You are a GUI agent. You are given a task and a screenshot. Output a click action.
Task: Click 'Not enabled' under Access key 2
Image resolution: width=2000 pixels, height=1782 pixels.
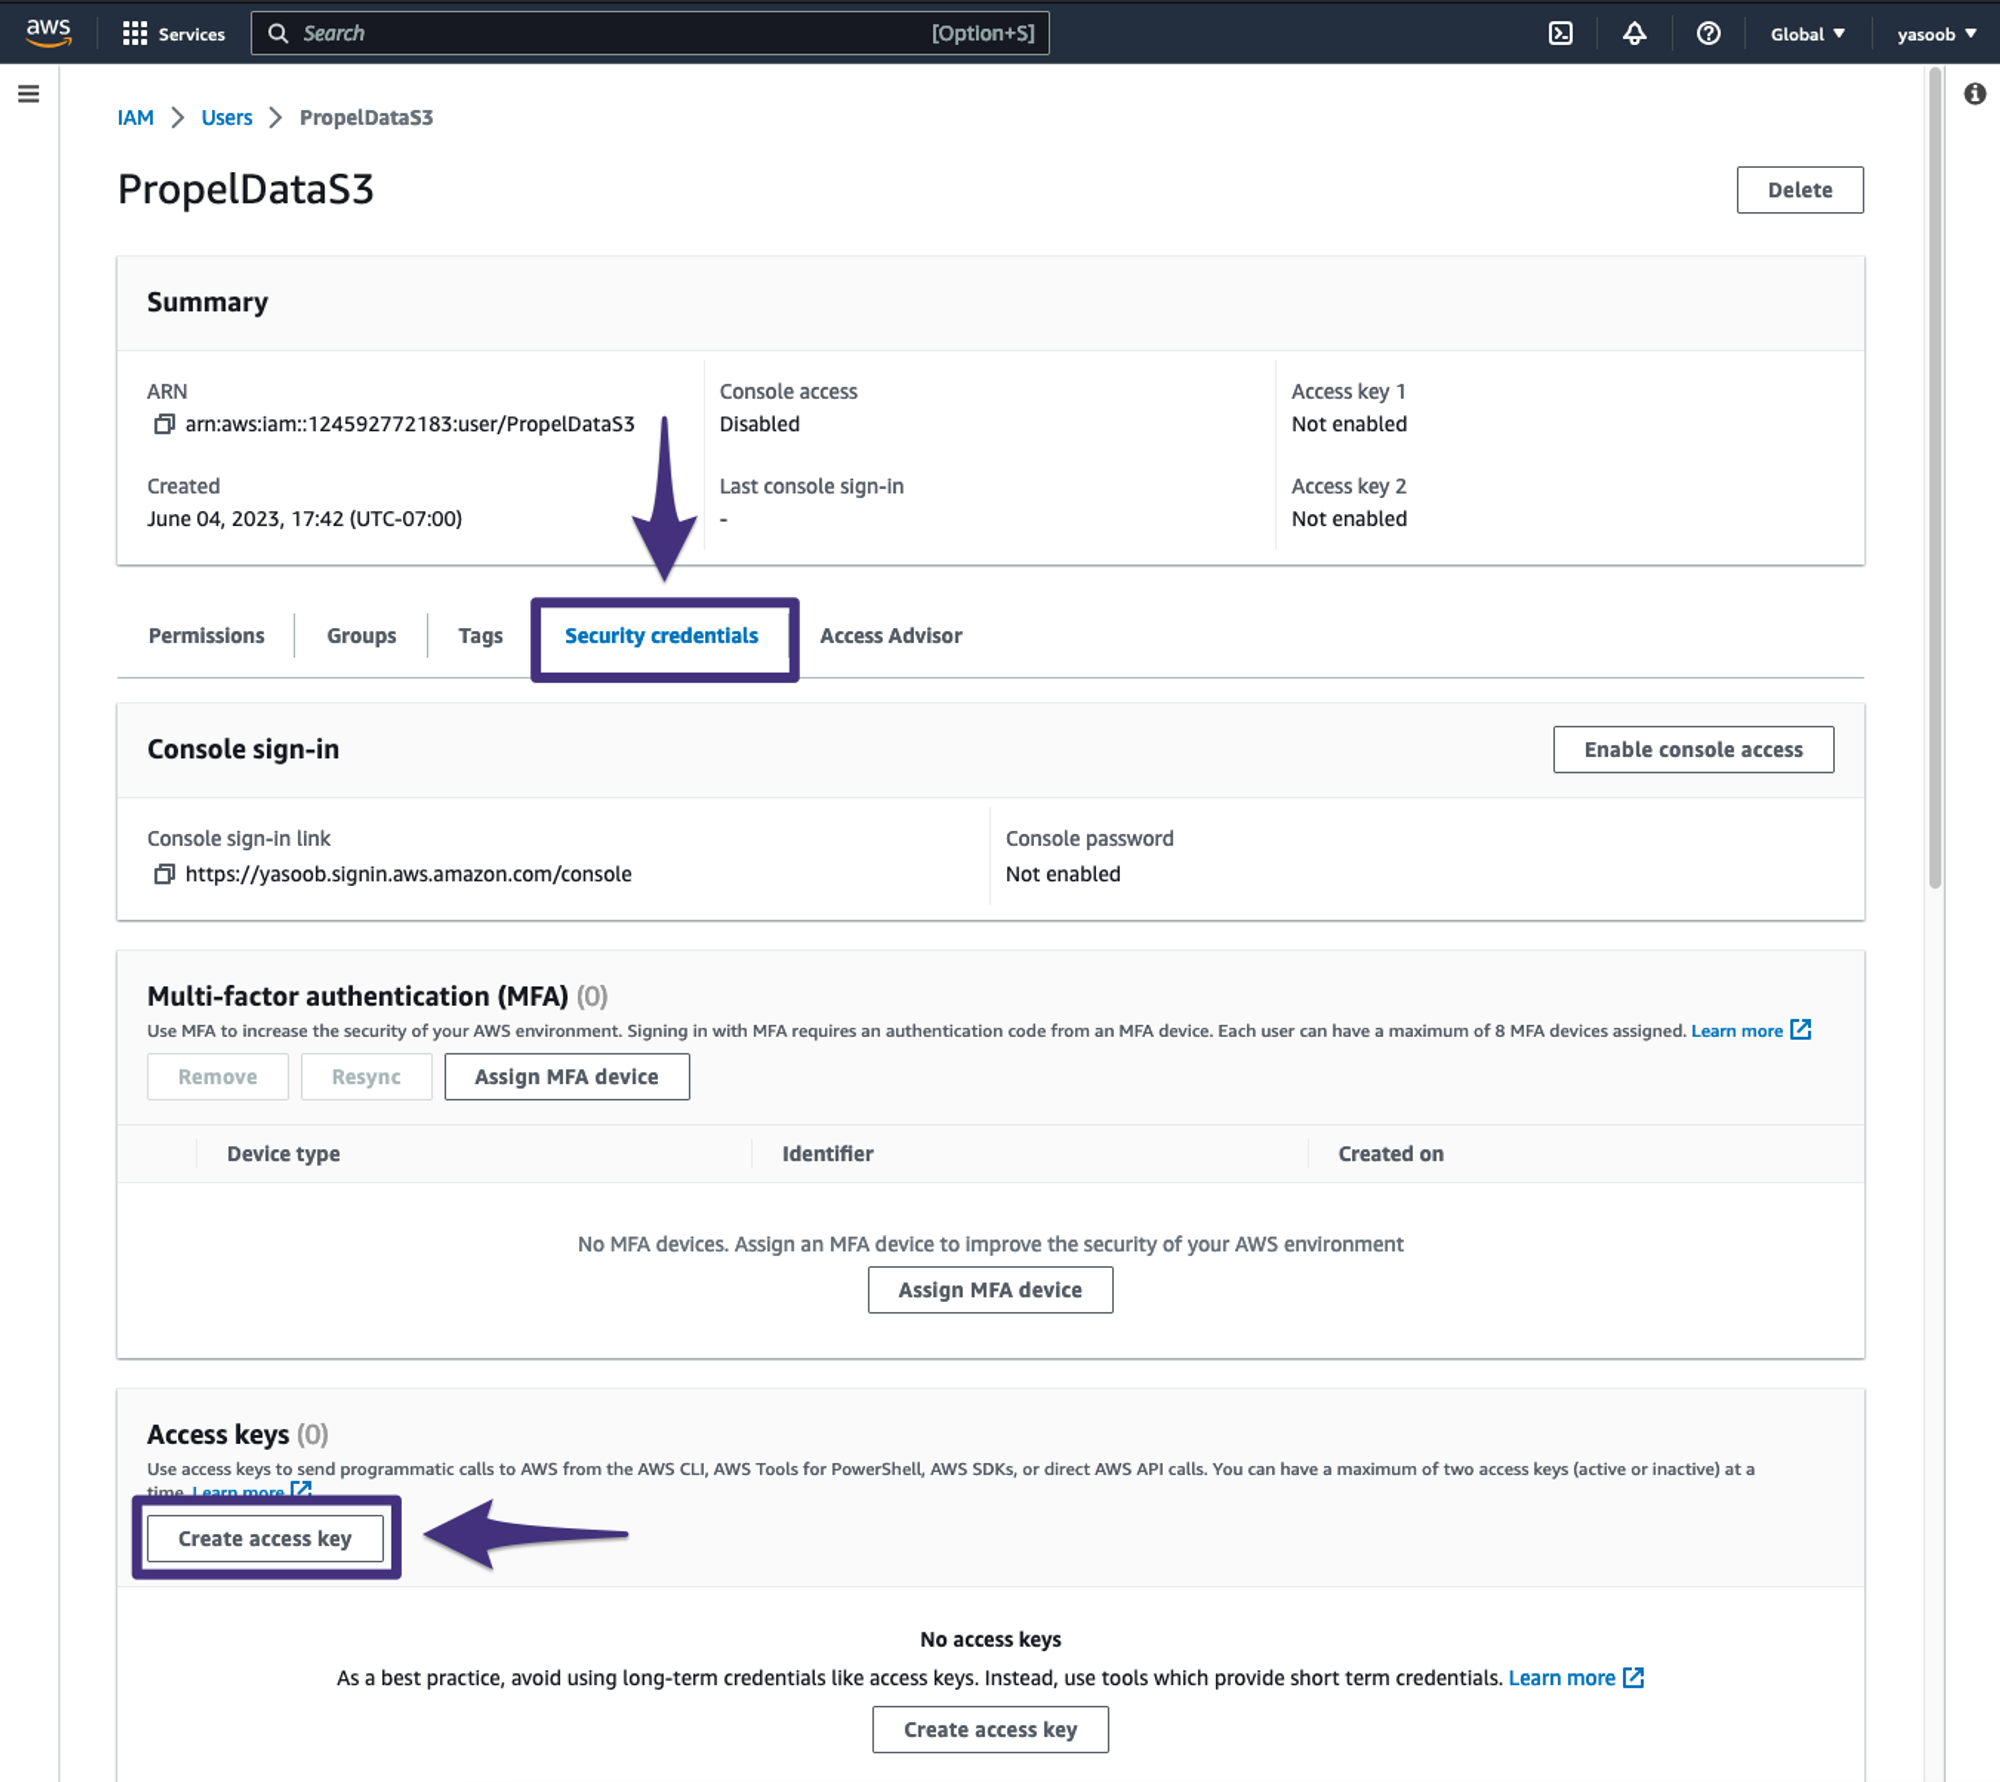[x=1349, y=519]
